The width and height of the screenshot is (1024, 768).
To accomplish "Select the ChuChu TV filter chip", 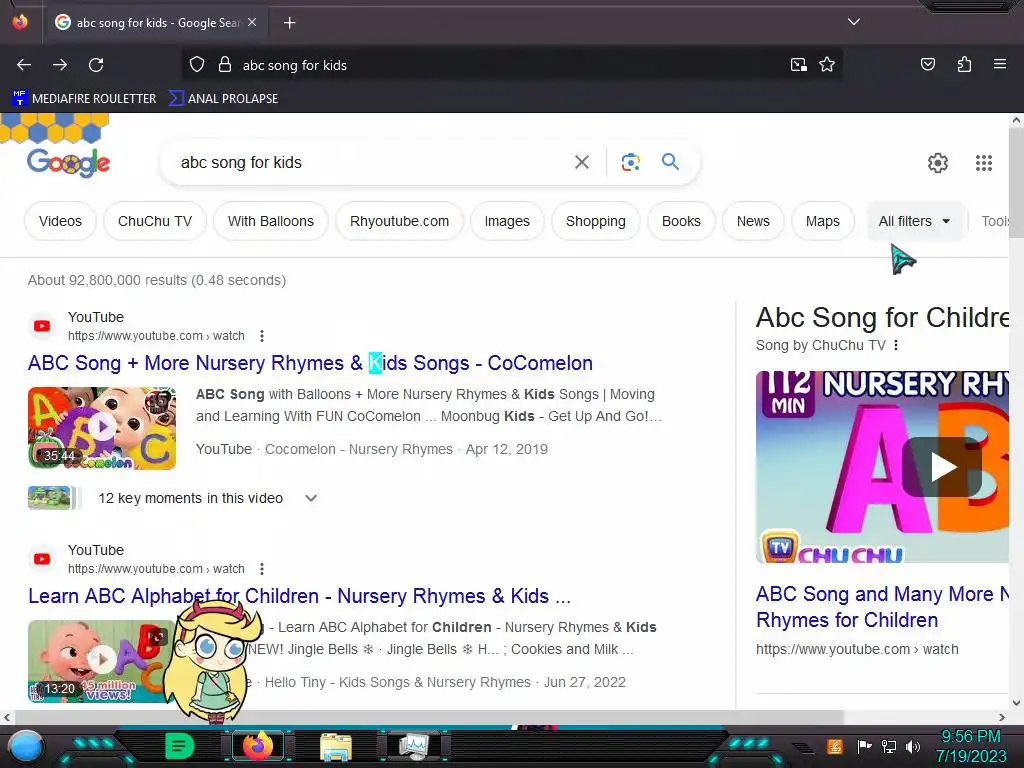I will (155, 221).
